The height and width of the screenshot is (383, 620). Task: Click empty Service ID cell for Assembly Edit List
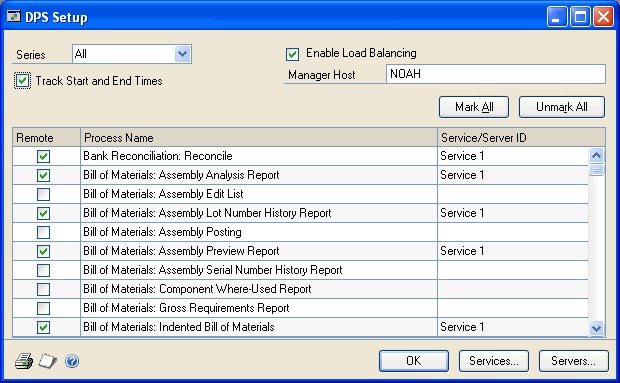pos(513,194)
